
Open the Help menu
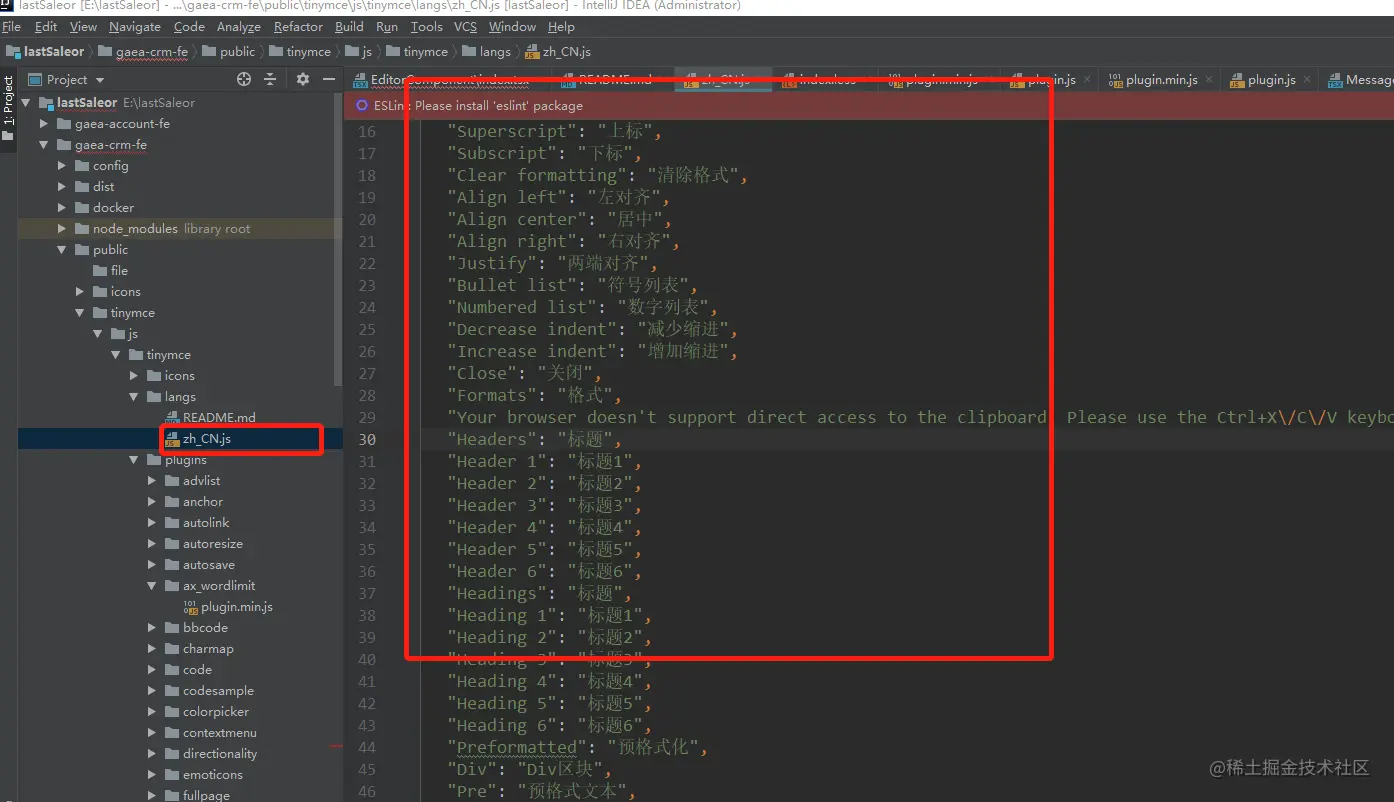point(561,27)
